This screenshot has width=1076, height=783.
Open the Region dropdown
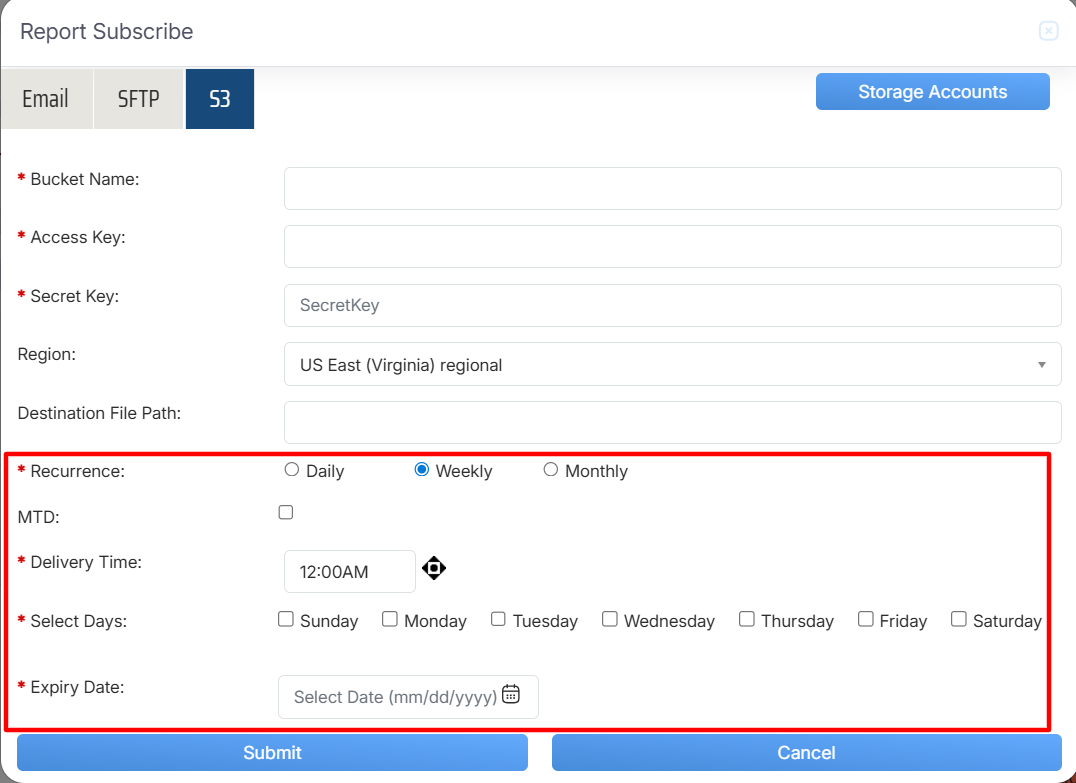672,365
